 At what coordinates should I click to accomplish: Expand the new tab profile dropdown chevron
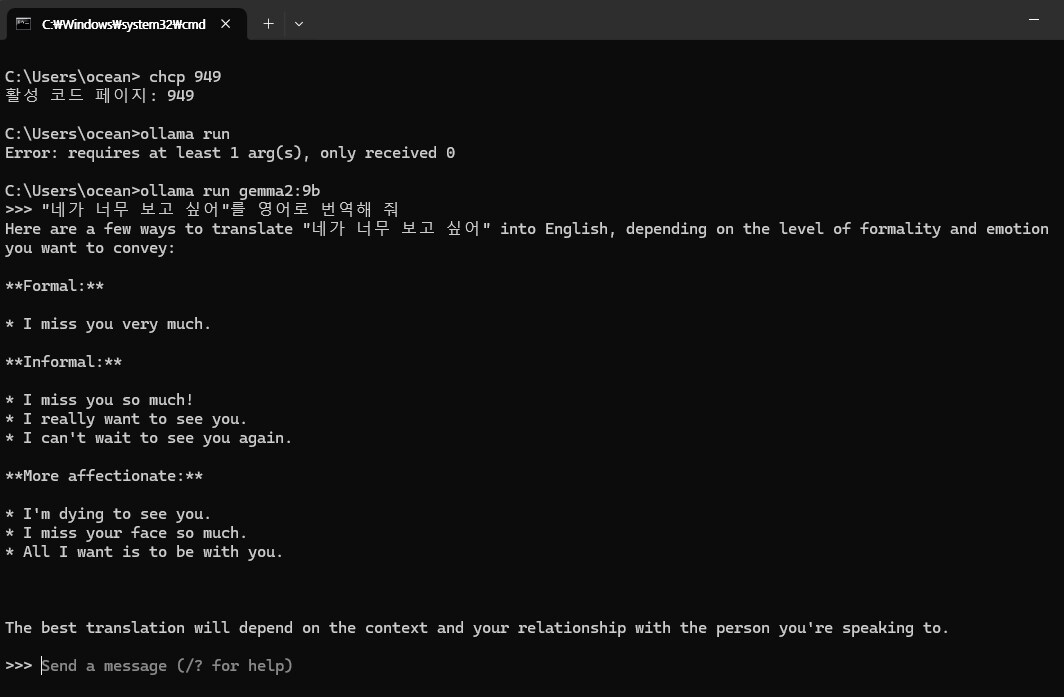click(x=299, y=24)
